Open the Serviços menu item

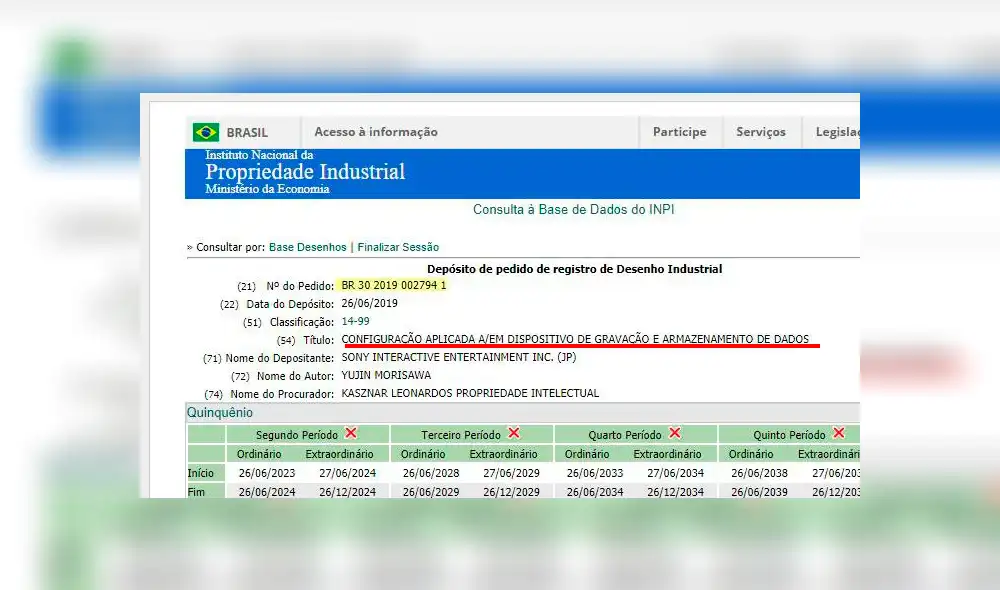tap(761, 132)
